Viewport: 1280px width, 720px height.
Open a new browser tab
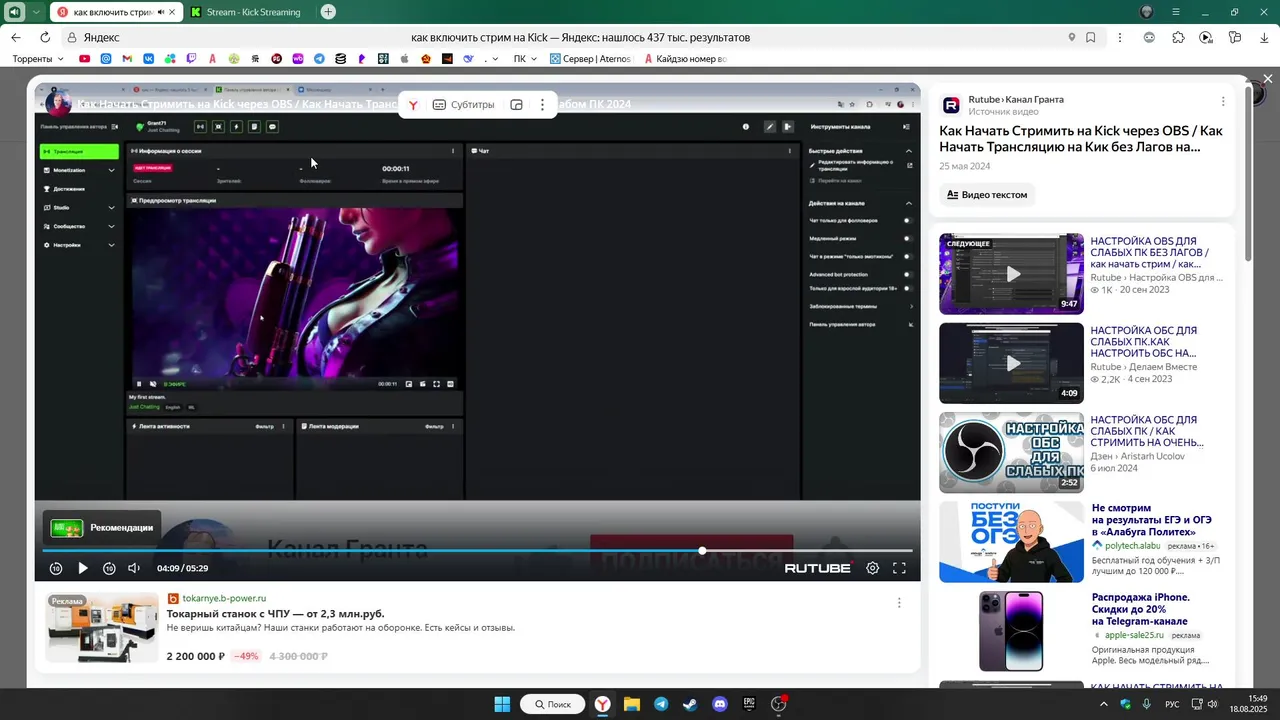[328, 12]
